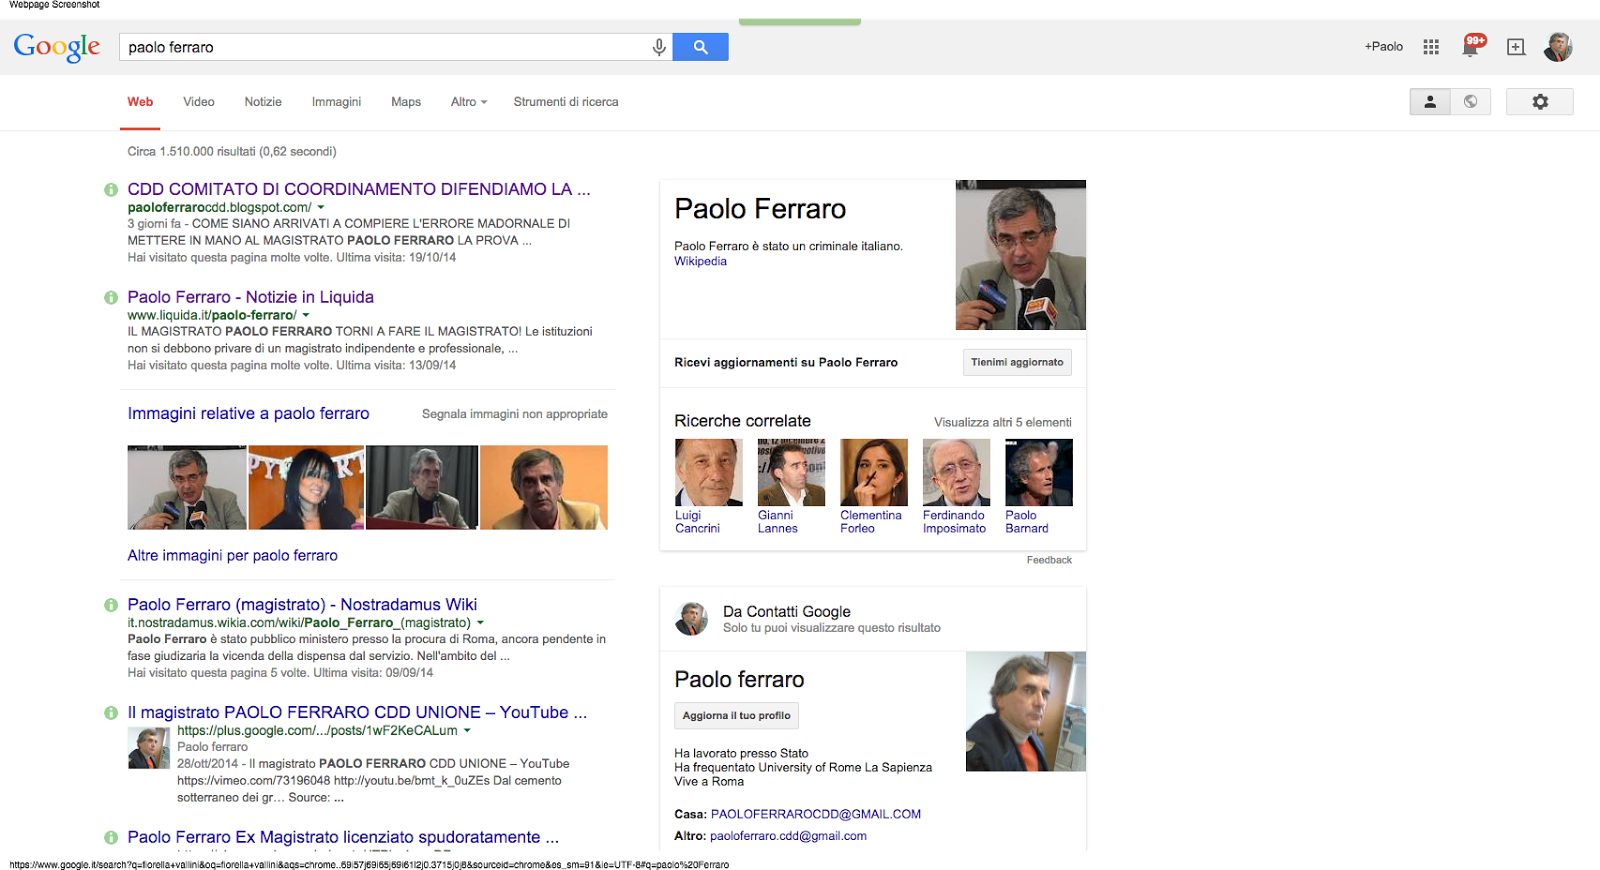Open Strumenti di ricerca
This screenshot has width=1600, height=870.
click(566, 102)
